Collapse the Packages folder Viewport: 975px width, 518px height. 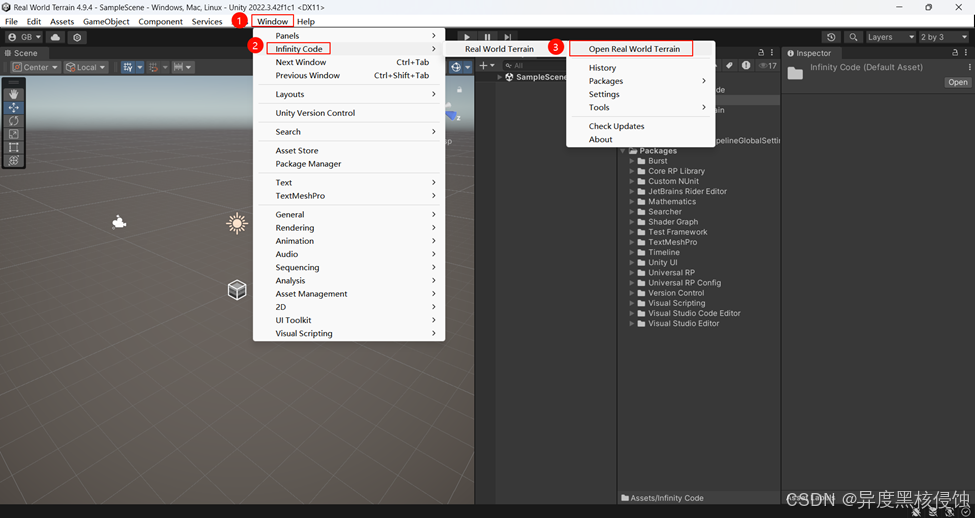(x=622, y=151)
